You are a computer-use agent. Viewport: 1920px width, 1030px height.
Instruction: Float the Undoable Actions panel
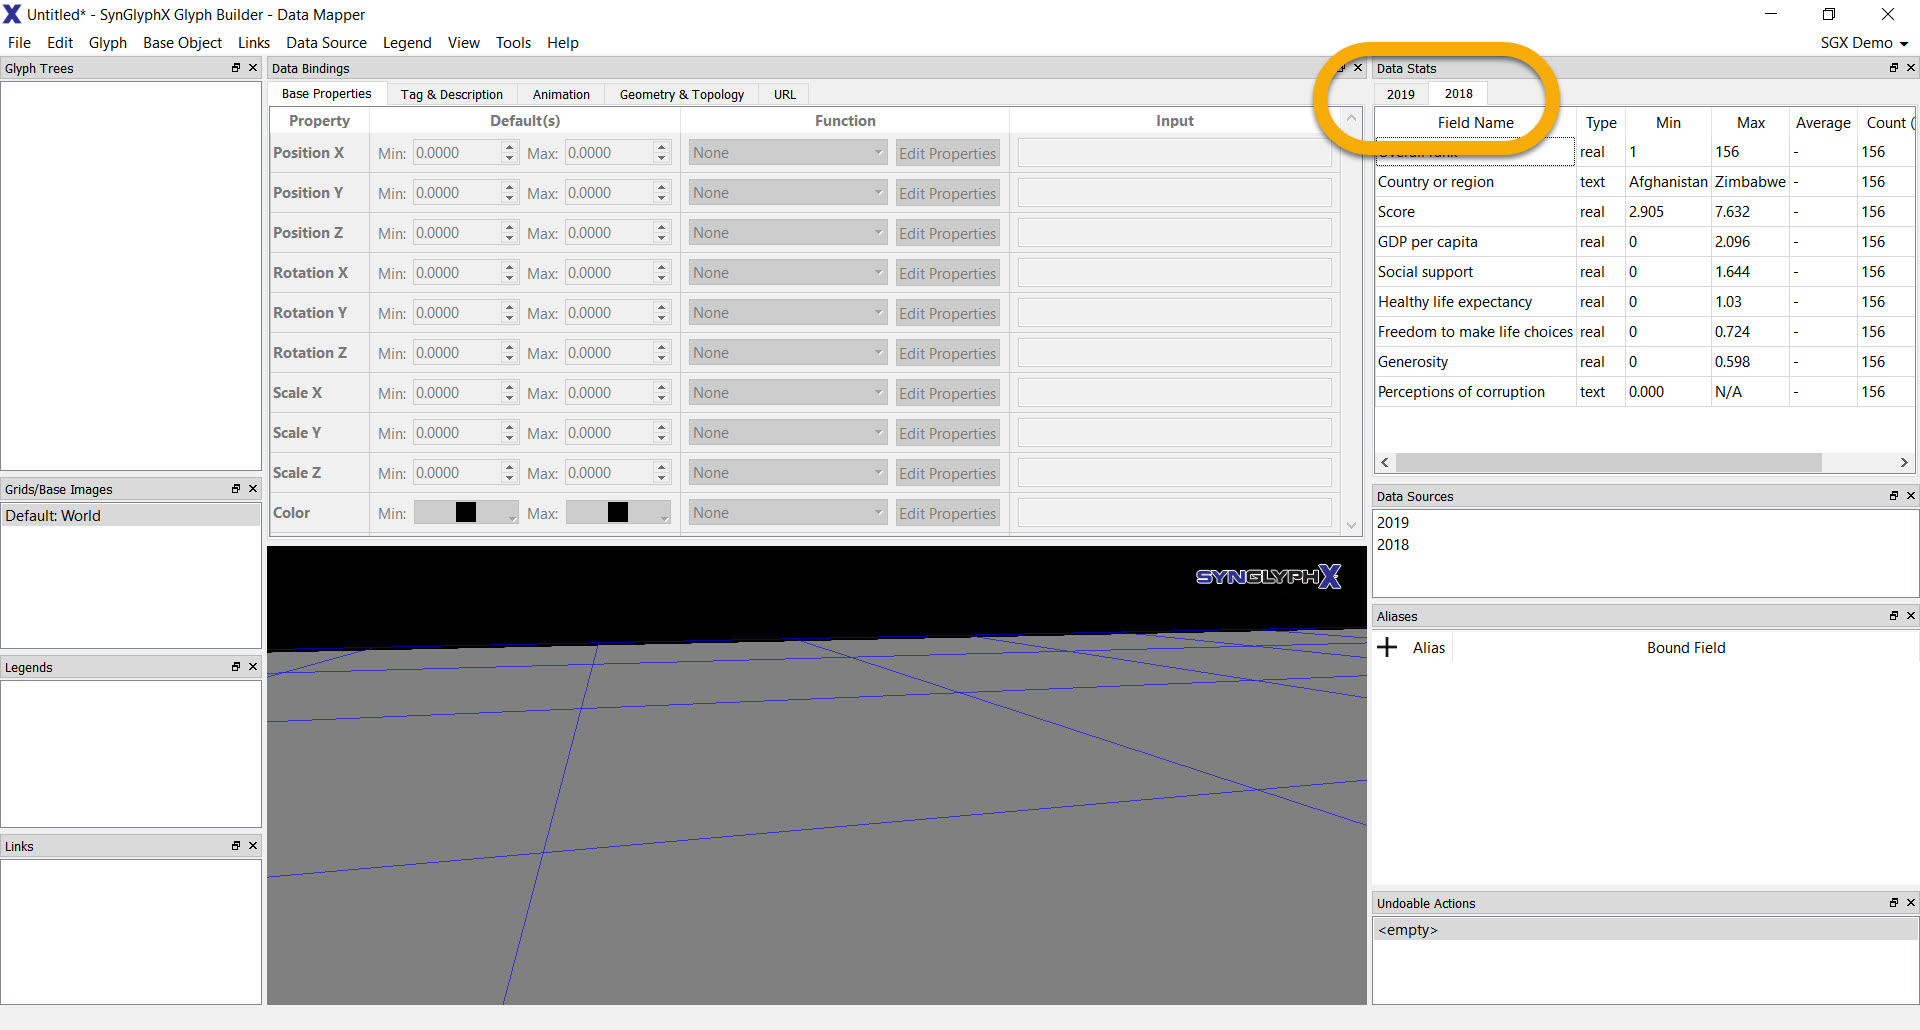point(1894,903)
